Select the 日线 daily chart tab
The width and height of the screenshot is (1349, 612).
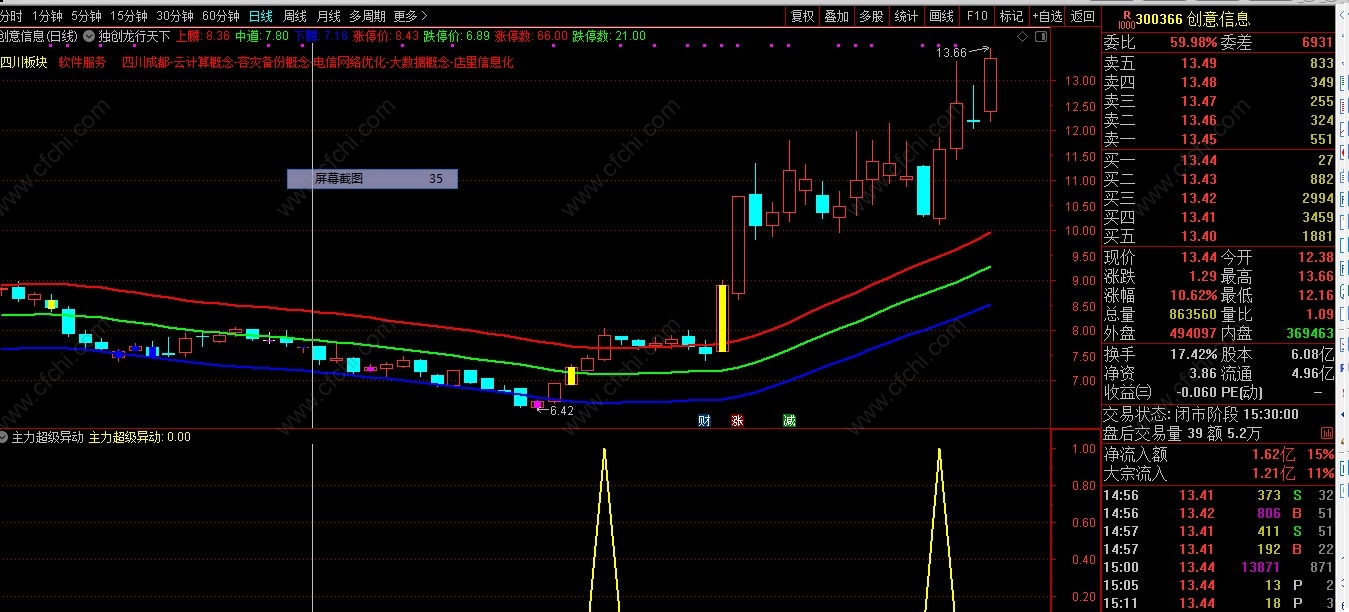pos(261,16)
